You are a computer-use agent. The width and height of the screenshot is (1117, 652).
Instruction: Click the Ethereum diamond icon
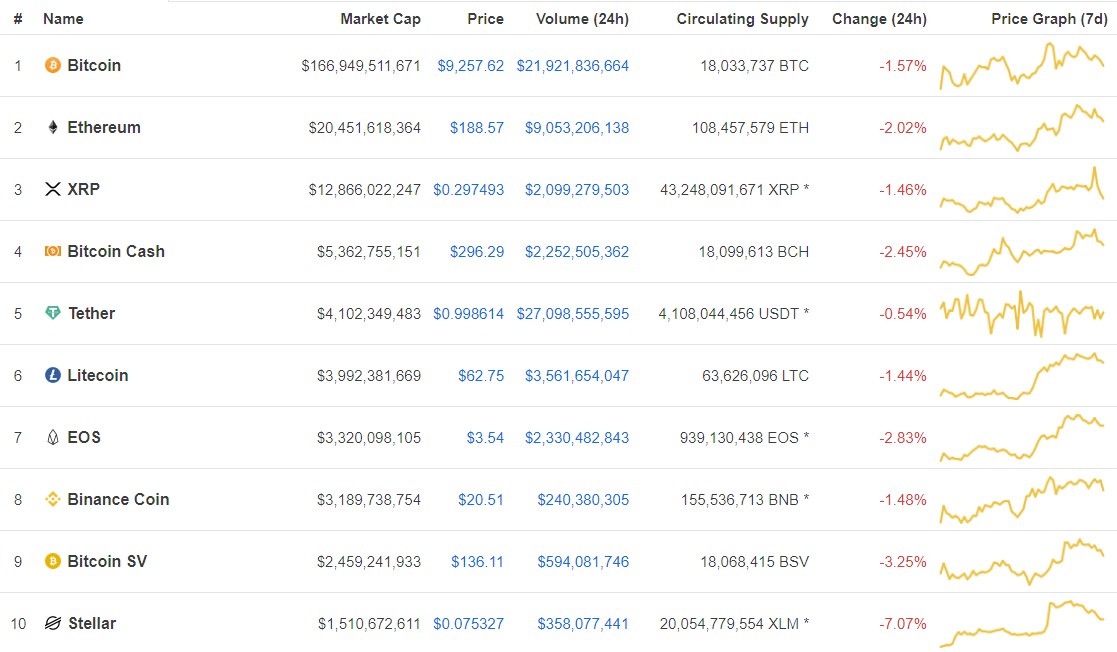coord(53,128)
